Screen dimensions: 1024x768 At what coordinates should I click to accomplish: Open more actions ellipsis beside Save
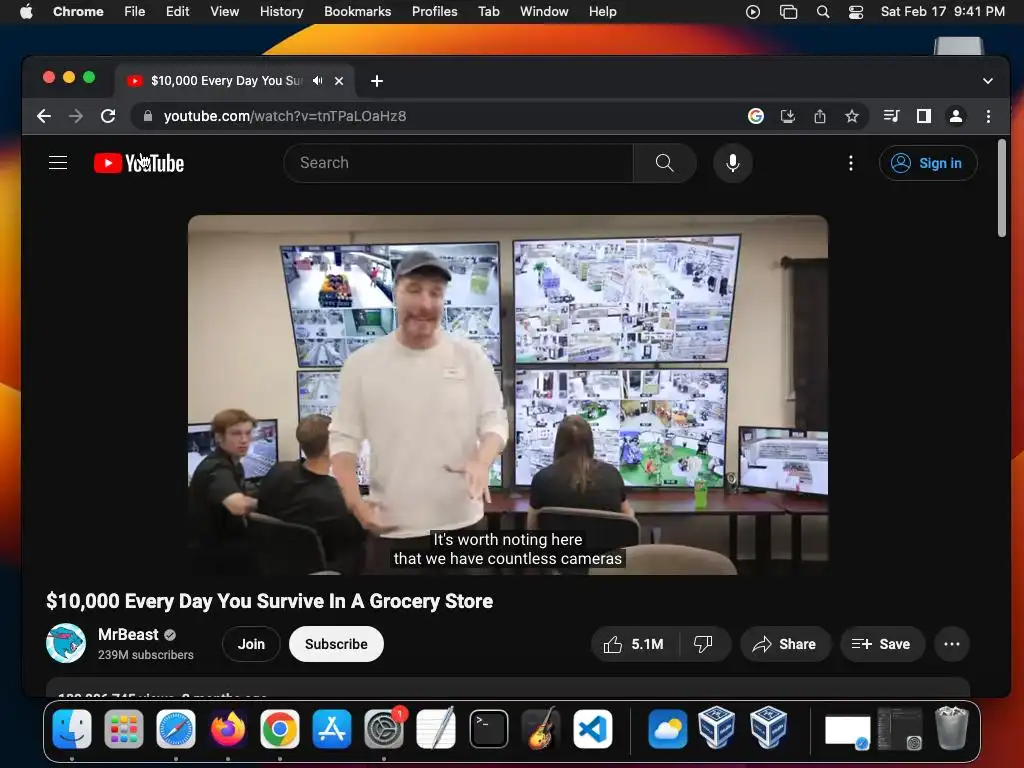pos(952,644)
